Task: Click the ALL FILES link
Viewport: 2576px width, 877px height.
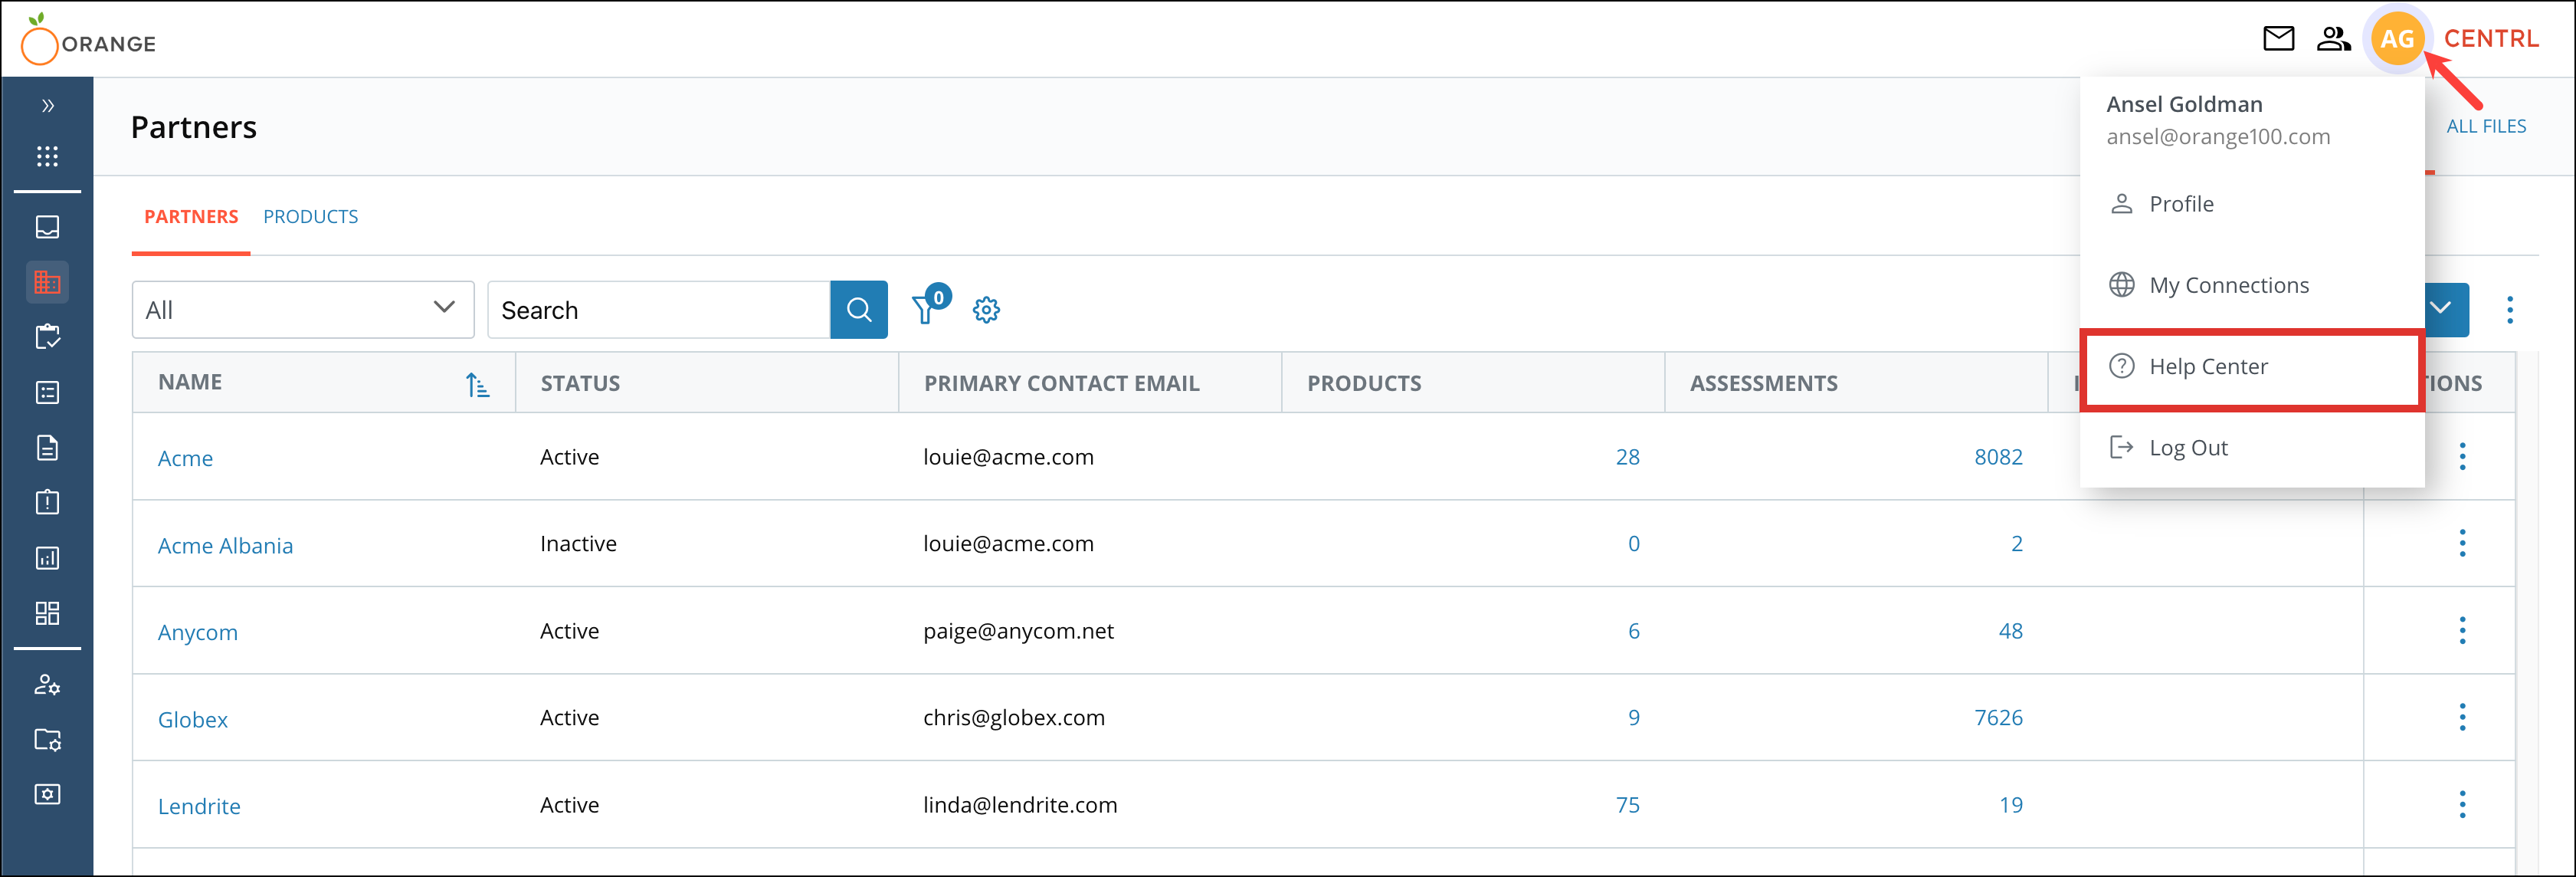Action: click(x=2485, y=127)
